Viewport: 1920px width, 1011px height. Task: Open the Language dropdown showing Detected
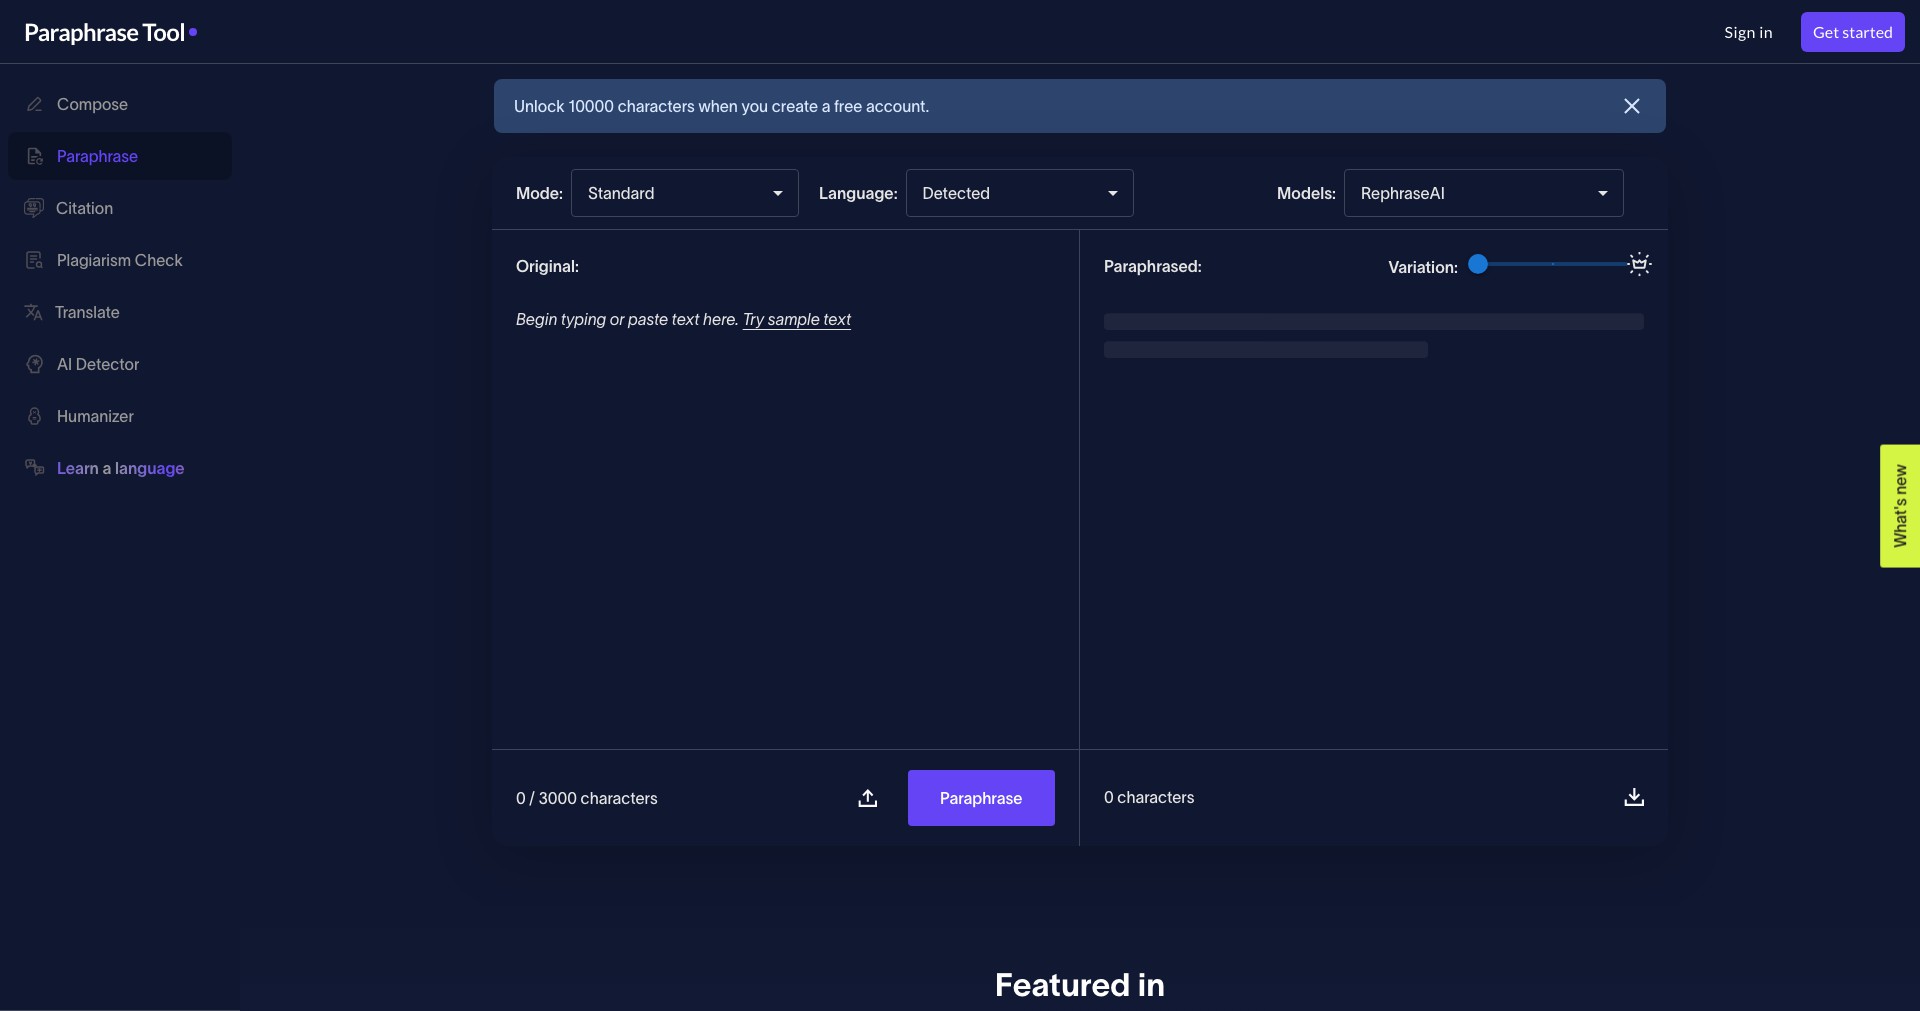[x=1019, y=193]
